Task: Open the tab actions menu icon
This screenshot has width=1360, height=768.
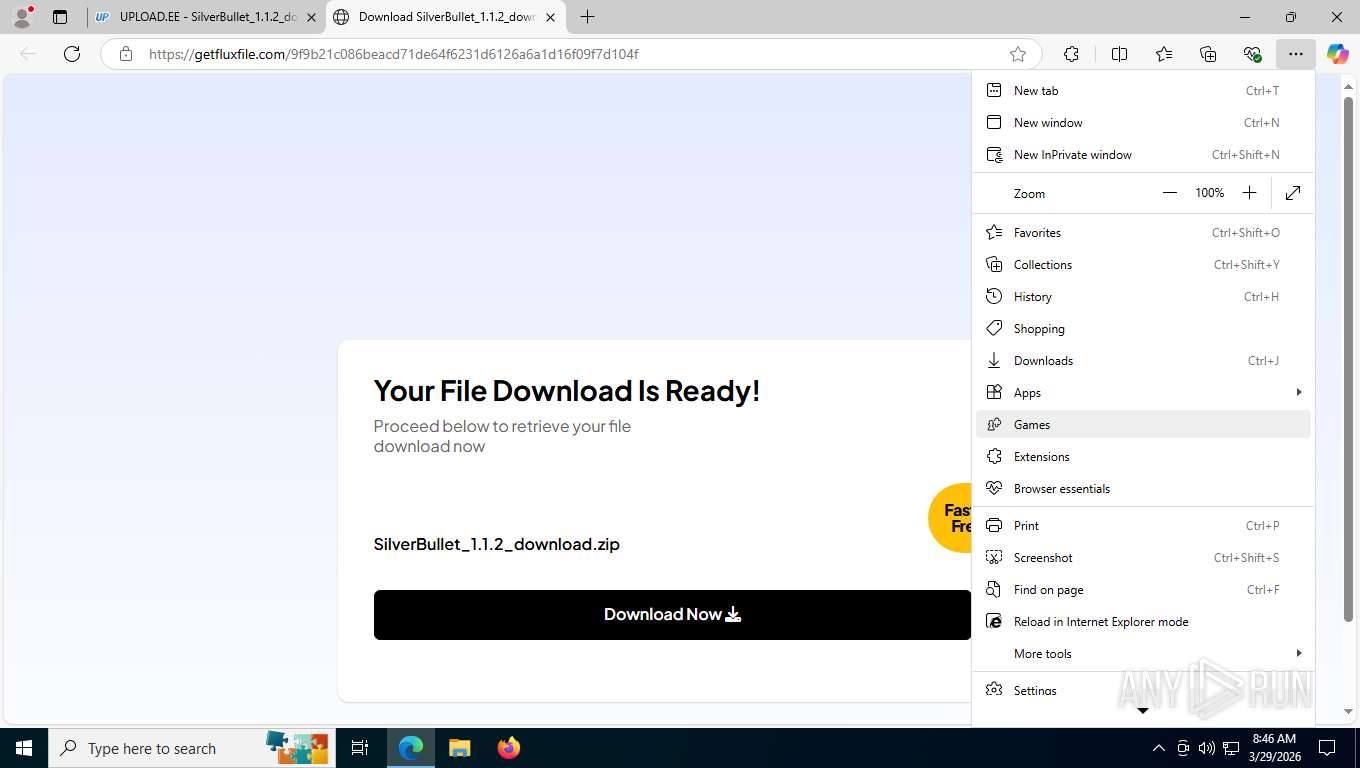Action: click(x=60, y=17)
